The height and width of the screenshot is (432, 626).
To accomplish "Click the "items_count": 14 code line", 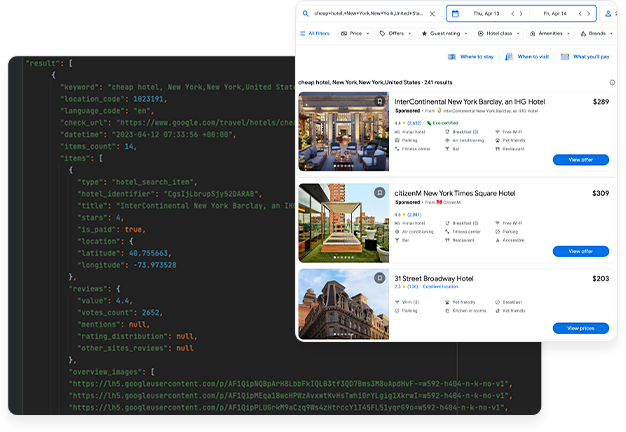I will pyautogui.click(x=98, y=147).
